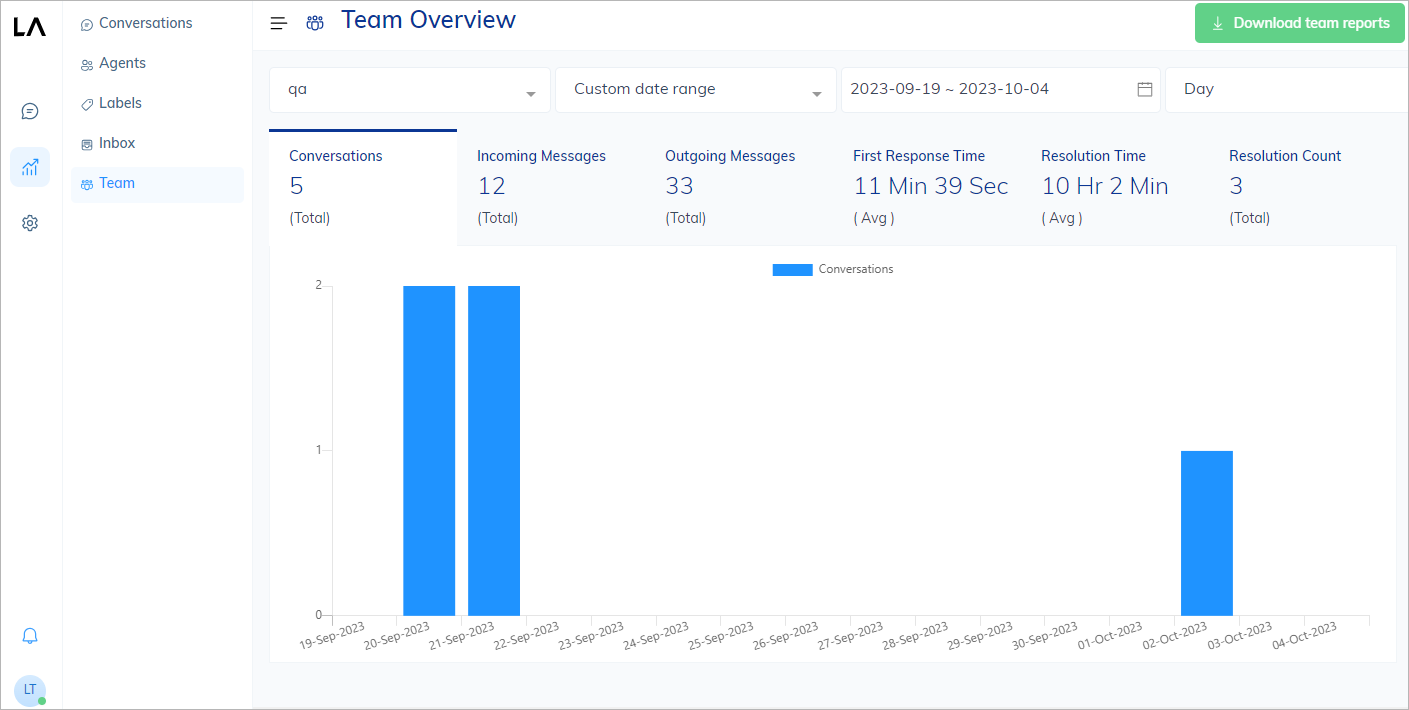The width and height of the screenshot is (1409, 710).
Task: Click the Custom date range arrow
Action: [x=817, y=94]
